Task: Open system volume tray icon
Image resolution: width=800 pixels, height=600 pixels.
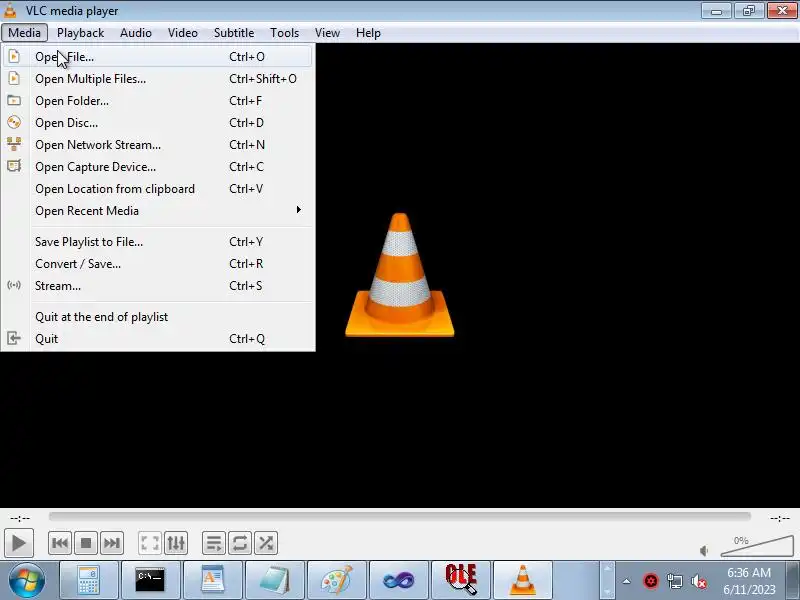Action: pos(699,581)
